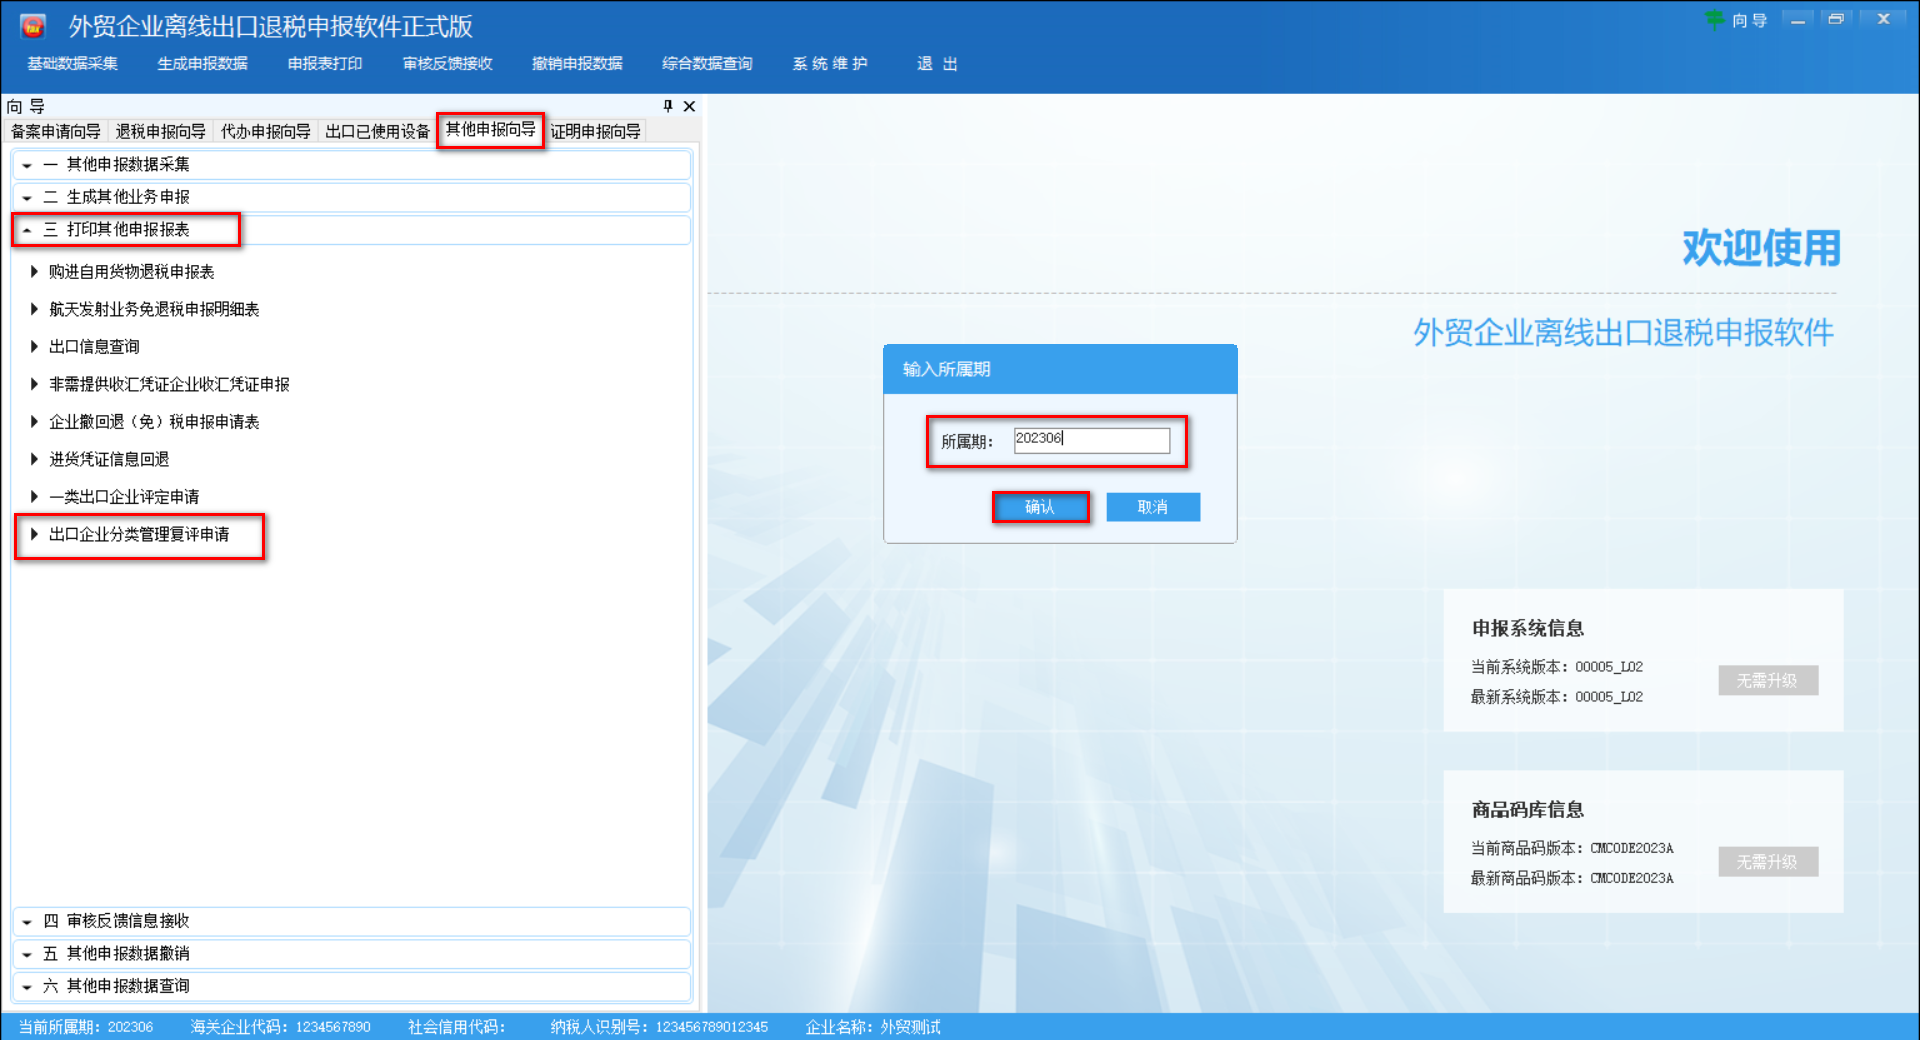Click the 所属期 input field
This screenshot has height=1040, width=1920.
point(1091,440)
